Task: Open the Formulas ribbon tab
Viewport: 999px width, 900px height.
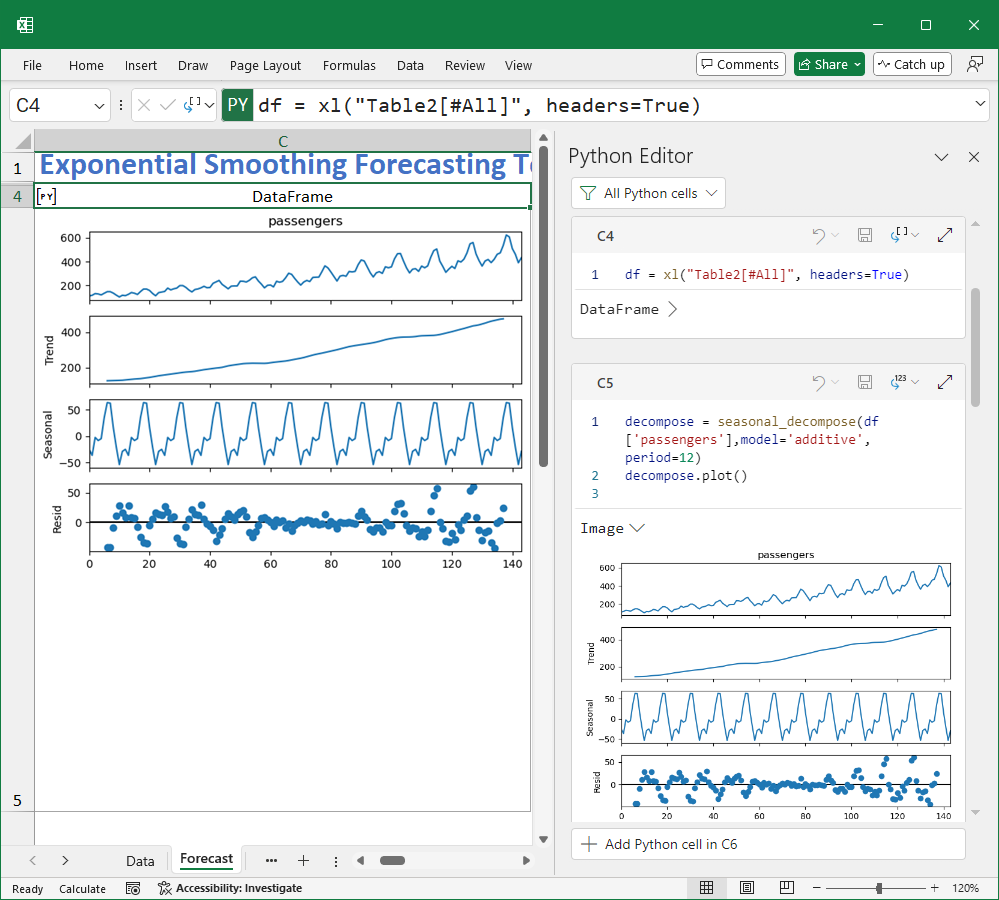Action: (349, 65)
